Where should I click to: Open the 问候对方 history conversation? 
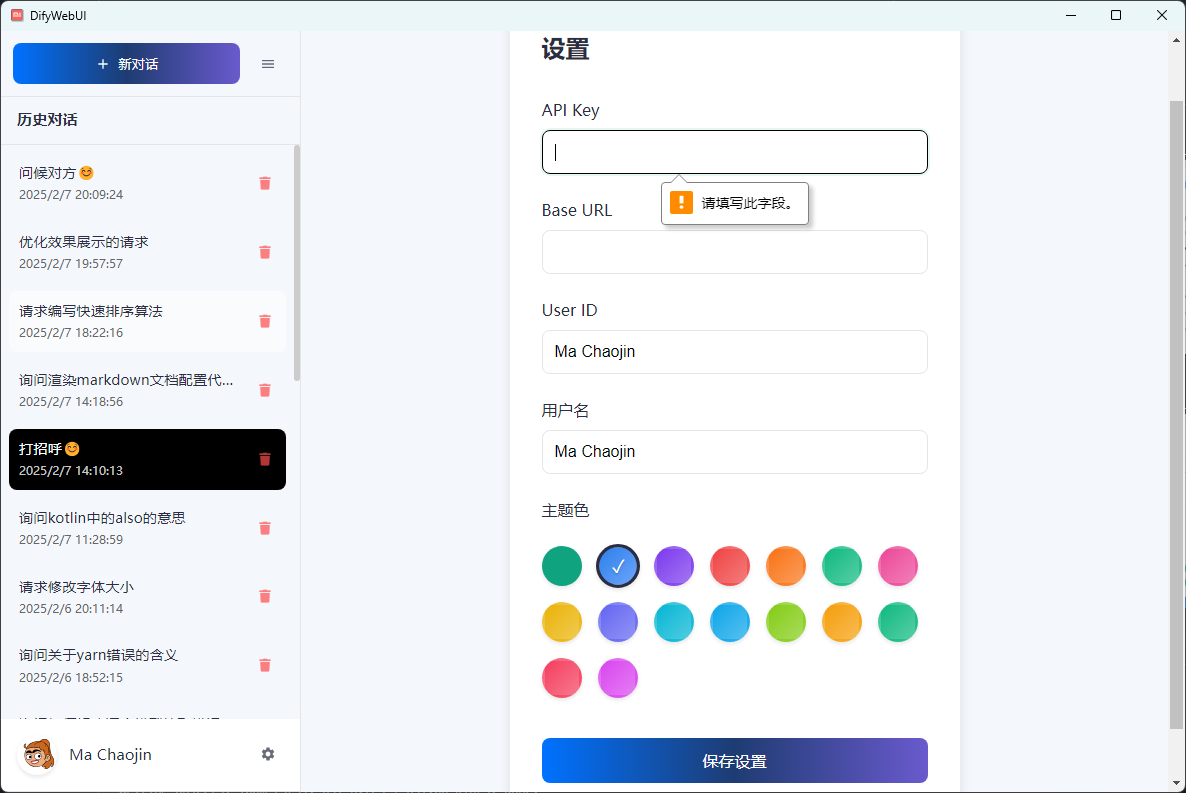(x=147, y=183)
